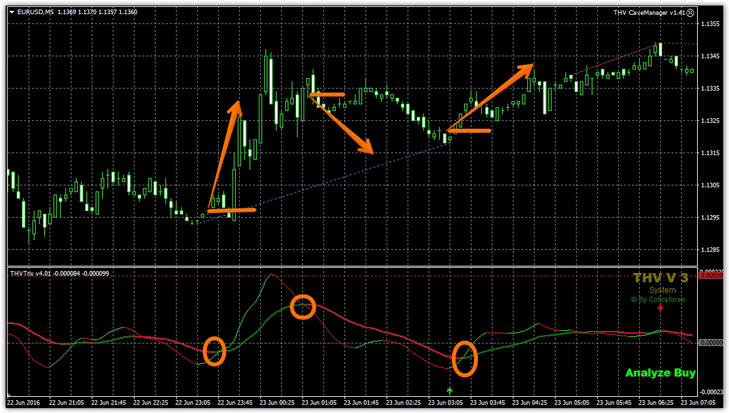Select the orange horizontal line at the first low
Screen dimensions: 729x413
tap(232, 210)
